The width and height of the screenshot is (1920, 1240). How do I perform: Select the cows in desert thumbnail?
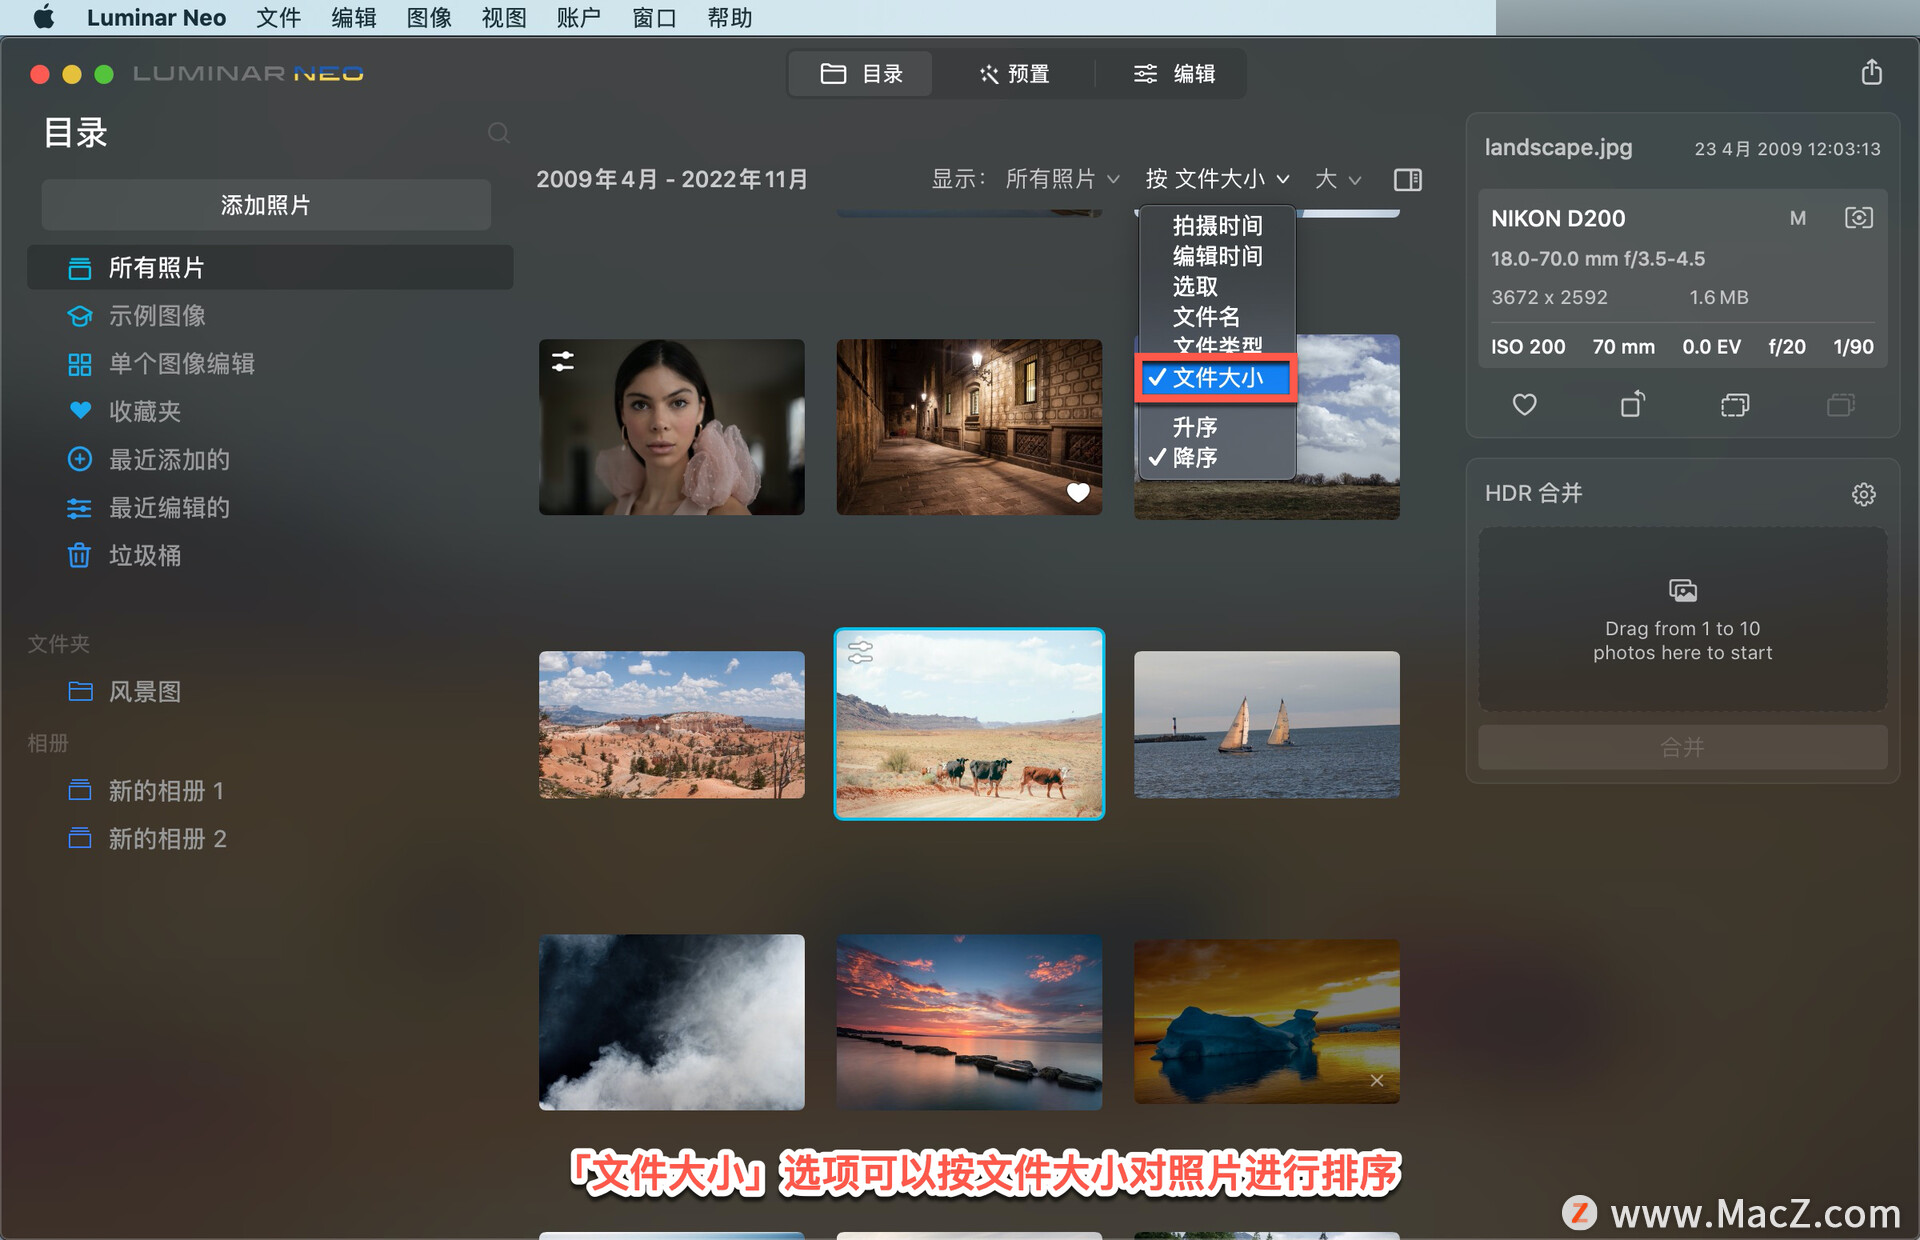[969, 724]
